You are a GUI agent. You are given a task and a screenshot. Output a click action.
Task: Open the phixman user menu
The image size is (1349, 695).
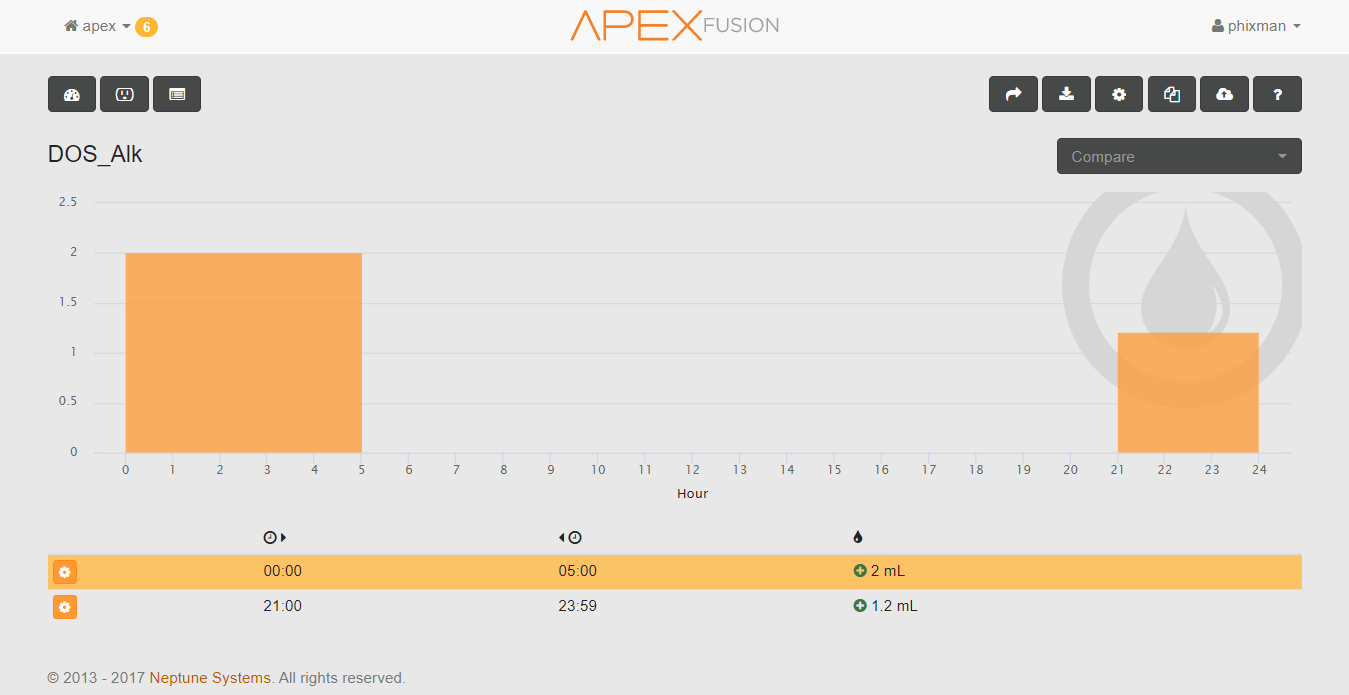point(1256,26)
